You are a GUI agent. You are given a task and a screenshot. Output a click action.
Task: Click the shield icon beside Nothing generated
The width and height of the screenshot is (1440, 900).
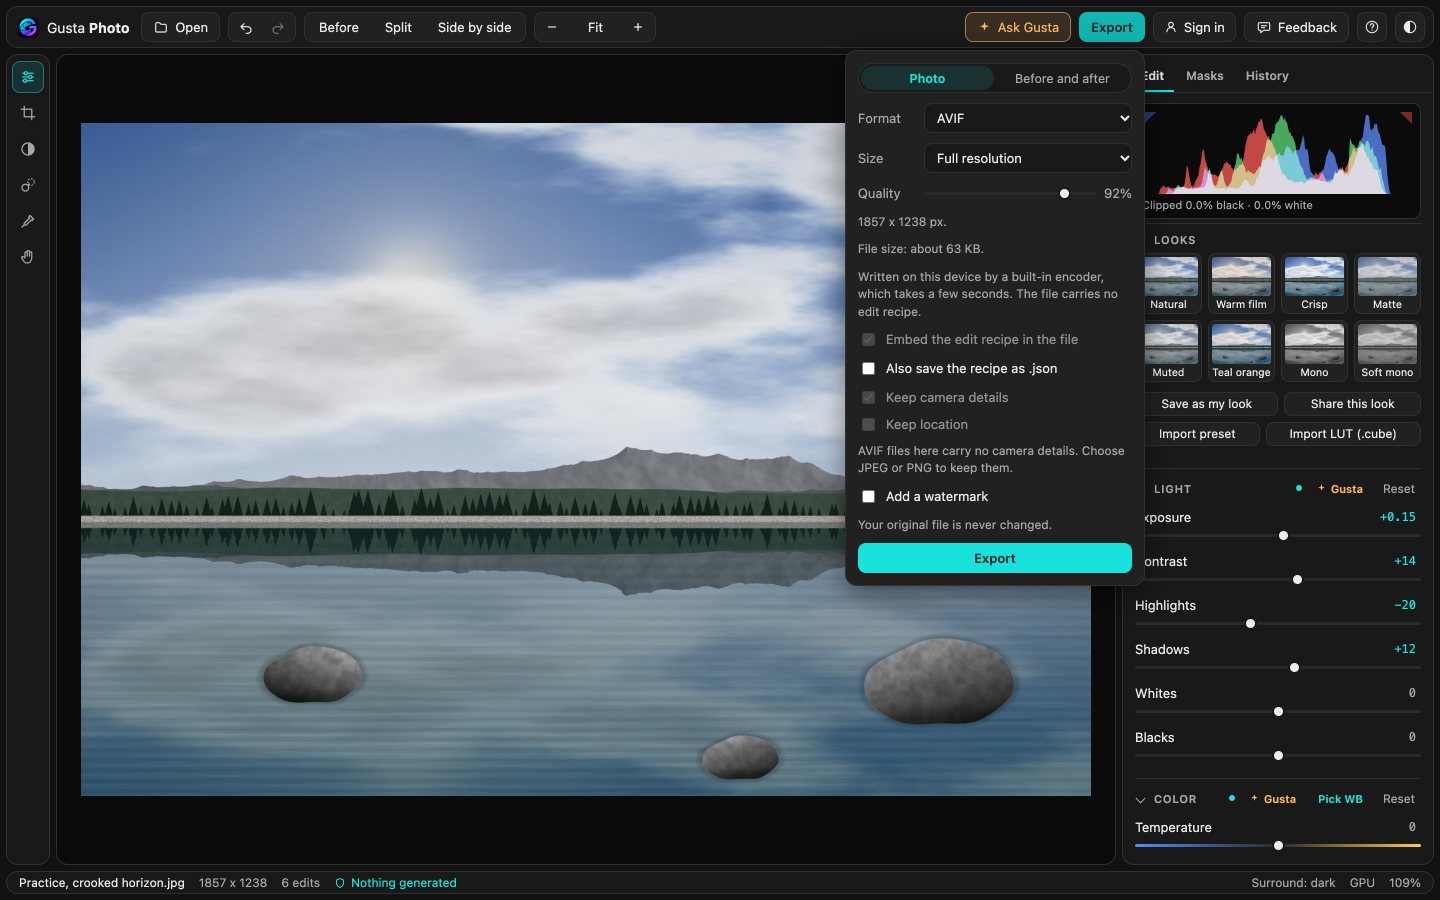pyautogui.click(x=340, y=883)
